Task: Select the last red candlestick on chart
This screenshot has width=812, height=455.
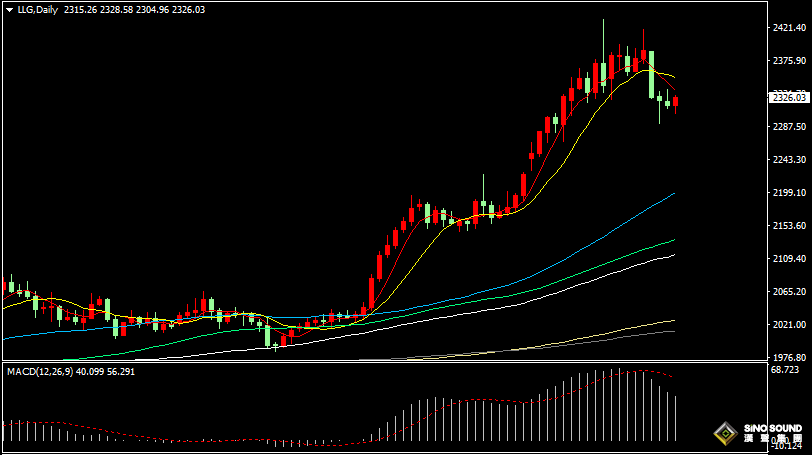Action: pyautogui.click(x=675, y=101)
